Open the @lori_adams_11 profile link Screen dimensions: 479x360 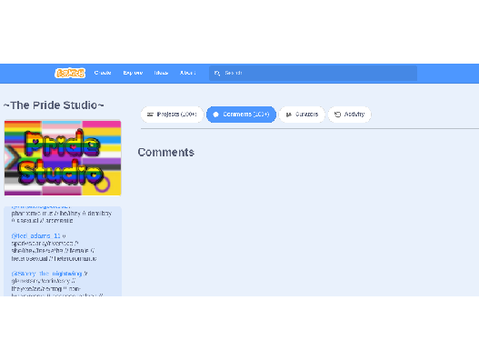36,236
